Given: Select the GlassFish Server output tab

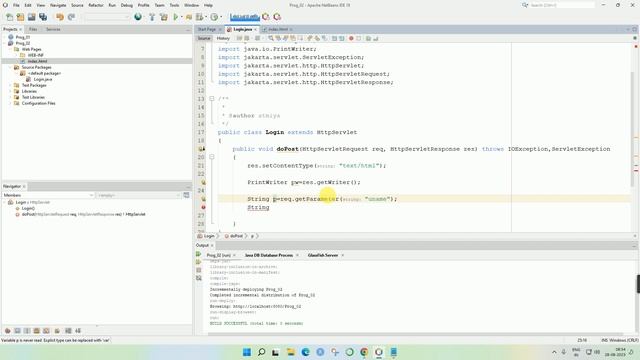Looking at the screenshot, I should click(x=323, y=255).
